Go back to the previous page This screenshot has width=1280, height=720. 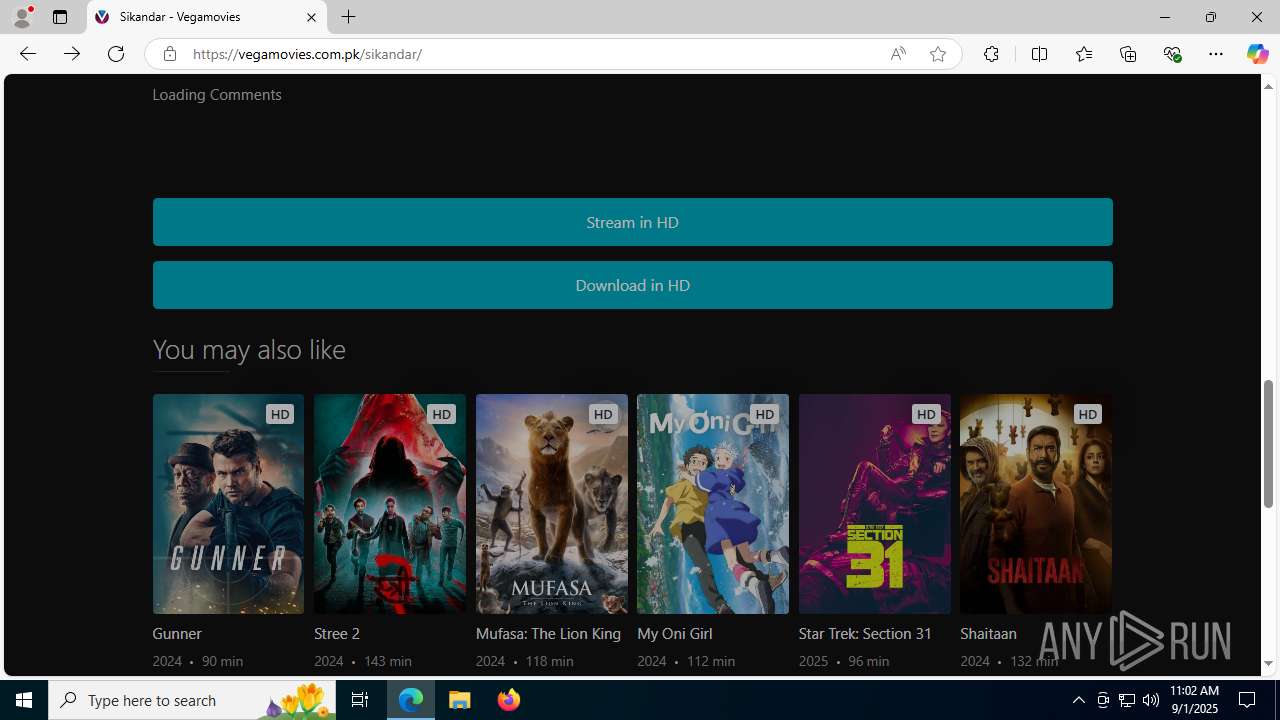[27, 54]
